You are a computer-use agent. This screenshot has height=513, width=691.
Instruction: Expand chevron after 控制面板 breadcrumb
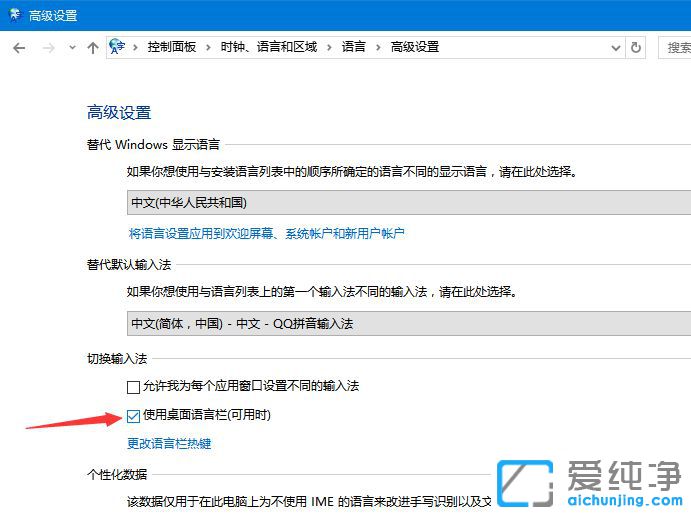[208, 47]
